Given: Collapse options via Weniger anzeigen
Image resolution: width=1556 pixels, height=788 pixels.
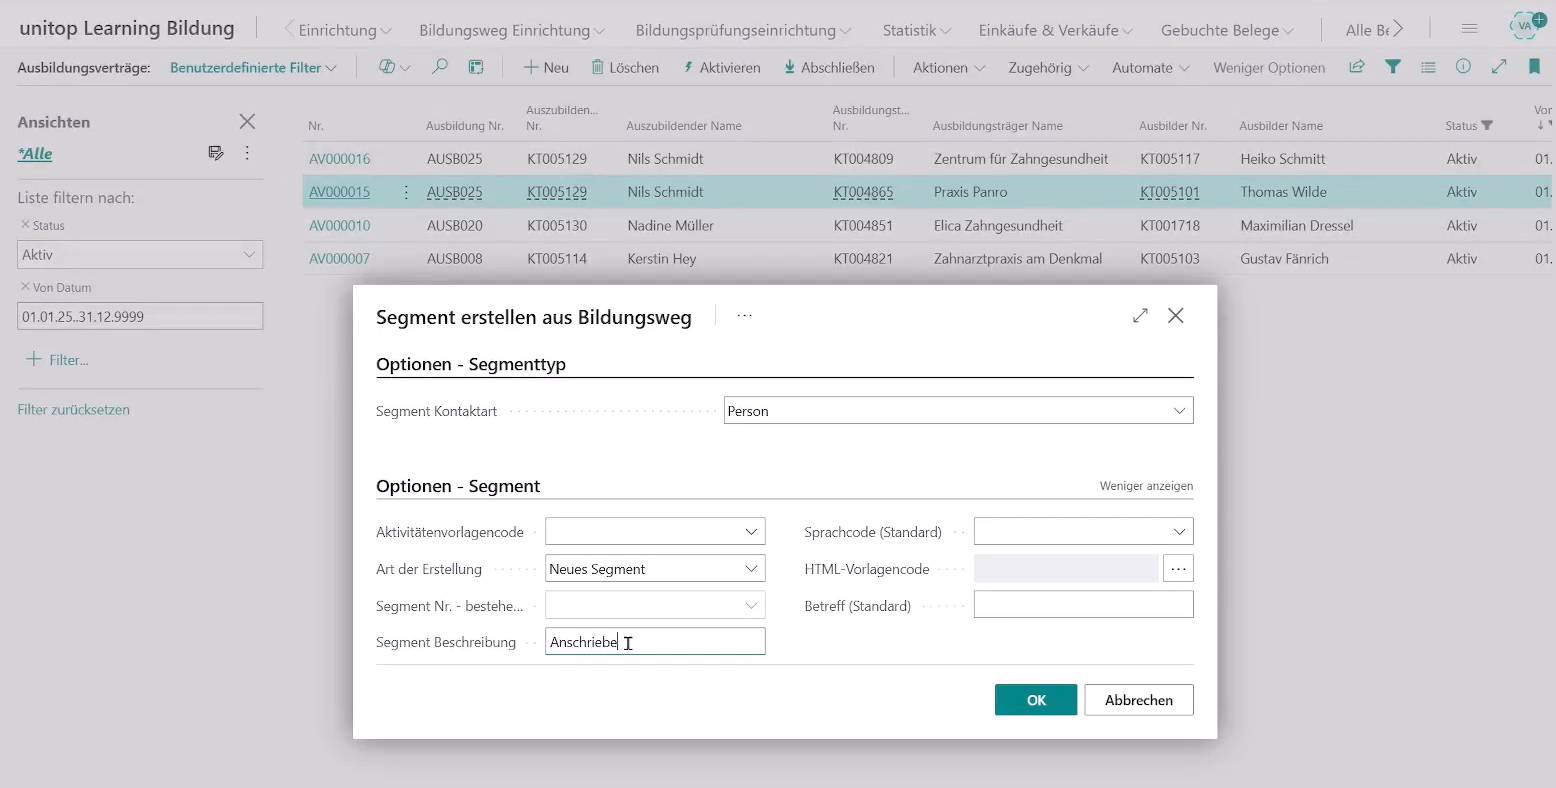Looking at the screenshot, I should coord(1146,486).
